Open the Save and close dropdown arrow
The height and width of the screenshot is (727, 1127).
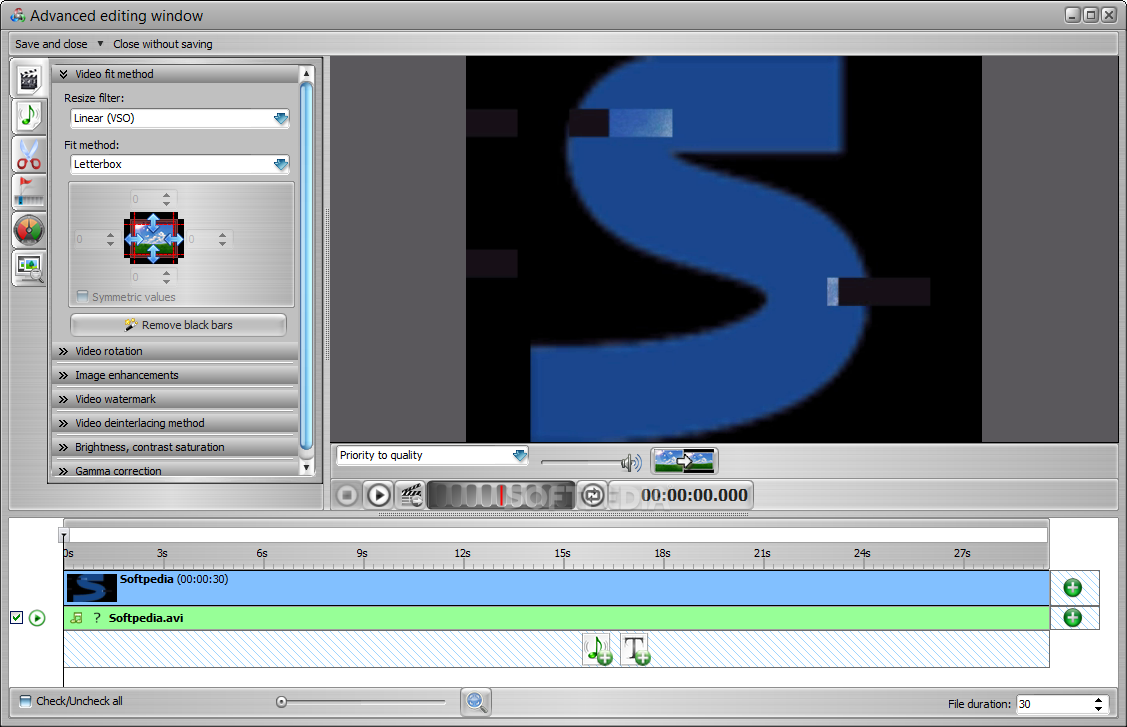[x=100, y=44]
